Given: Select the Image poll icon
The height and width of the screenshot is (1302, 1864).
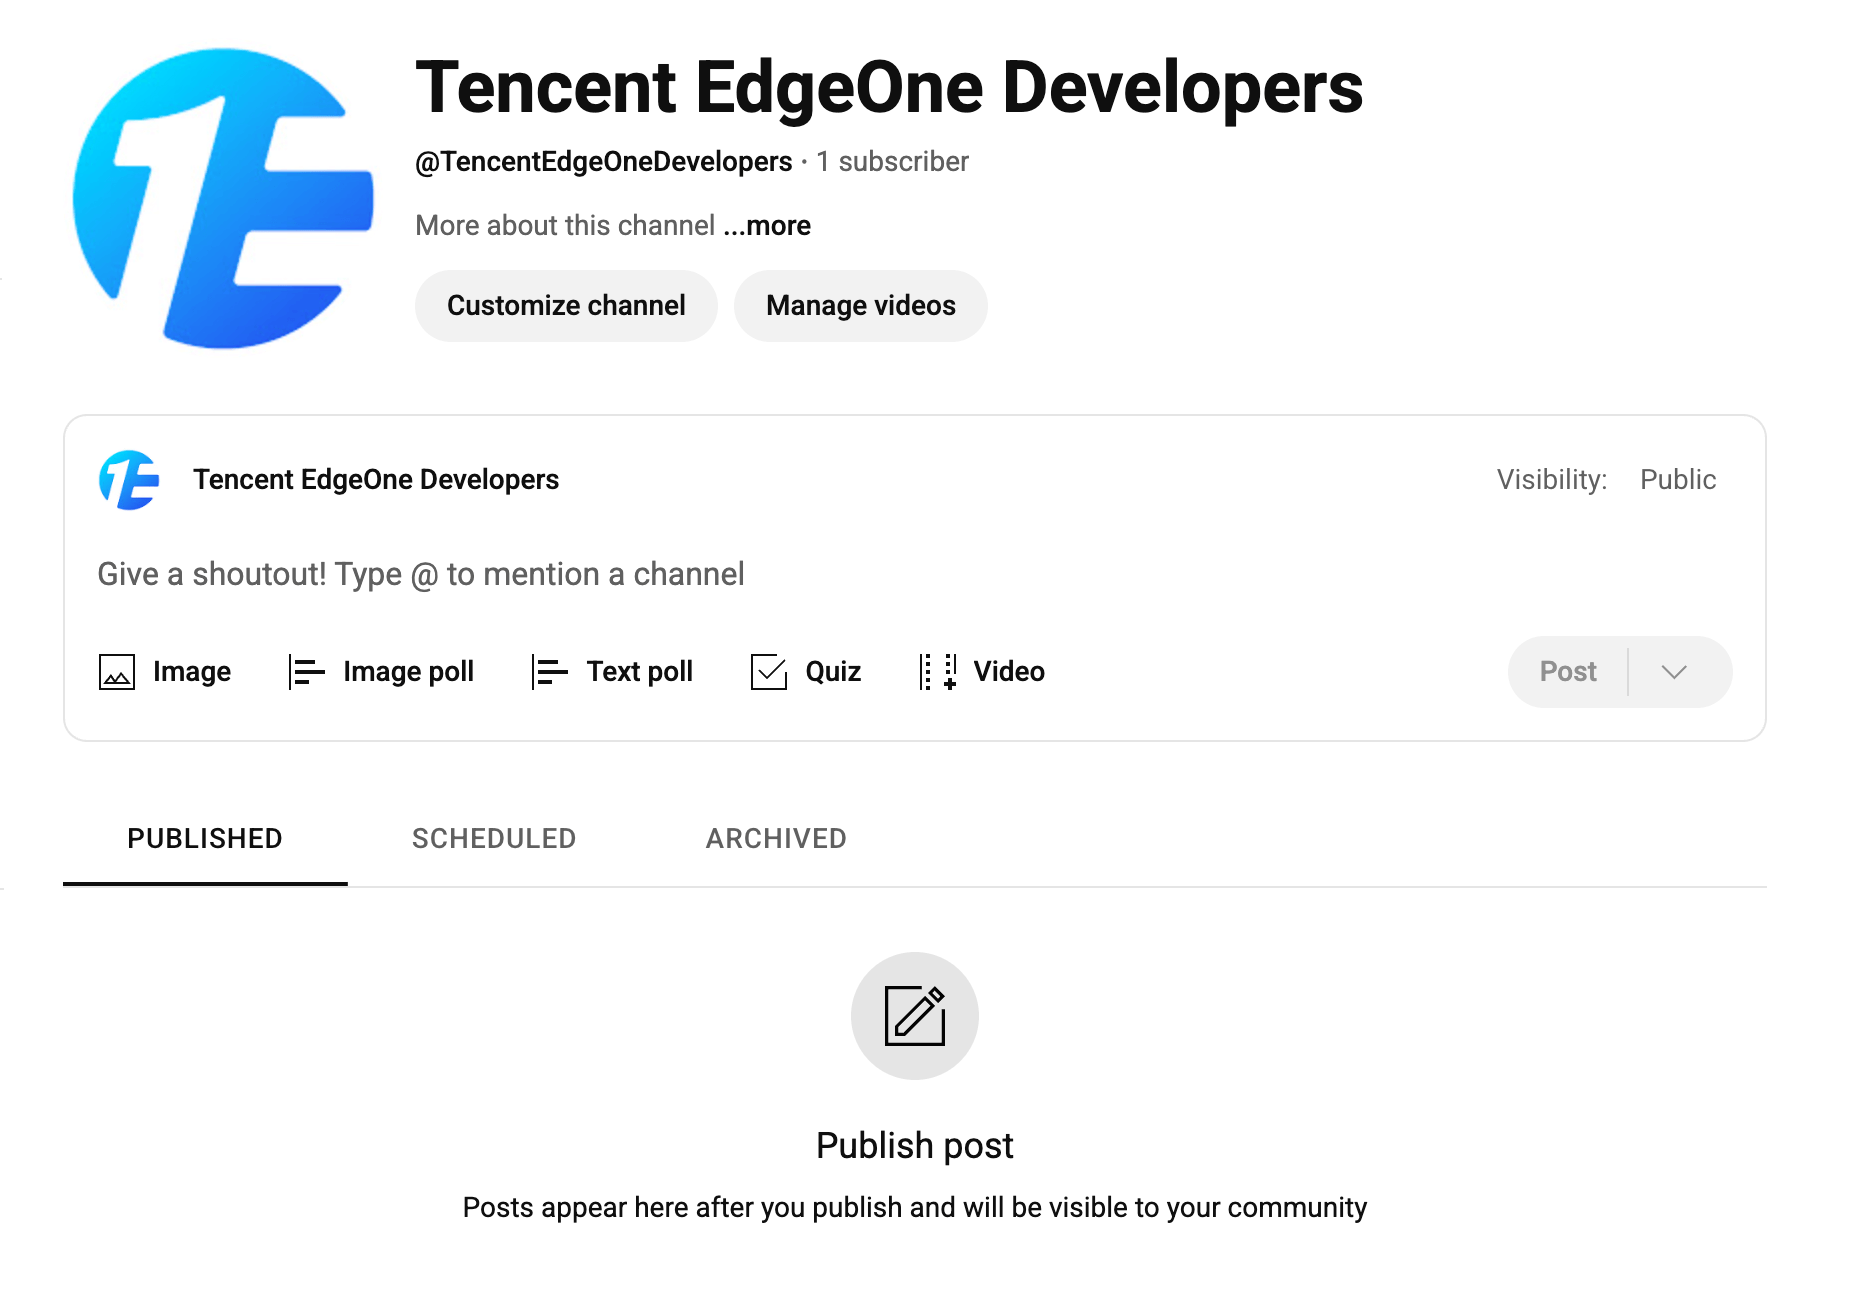Looking at the screenshot, I should pyautogui.click(x=307, y=672).
